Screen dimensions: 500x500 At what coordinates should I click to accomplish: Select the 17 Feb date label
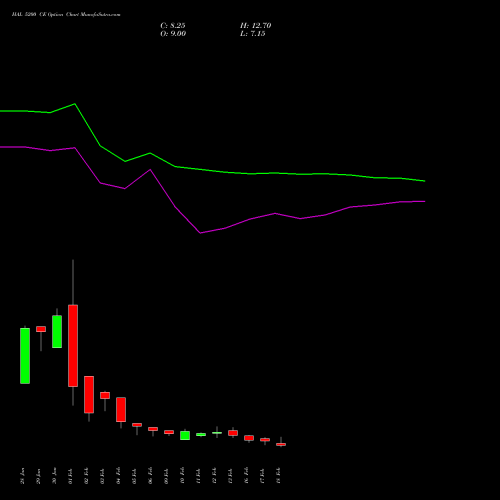(262, 476)
